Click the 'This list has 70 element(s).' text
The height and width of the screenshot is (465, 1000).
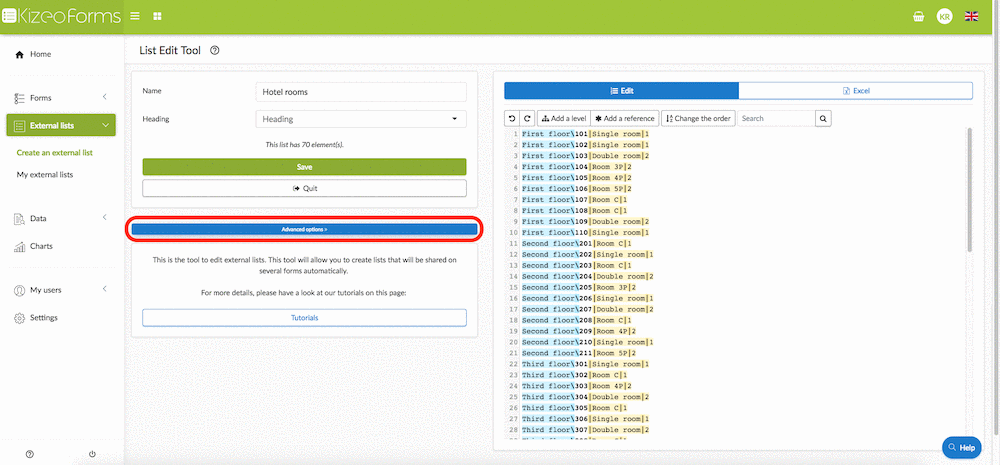[304, 145]
